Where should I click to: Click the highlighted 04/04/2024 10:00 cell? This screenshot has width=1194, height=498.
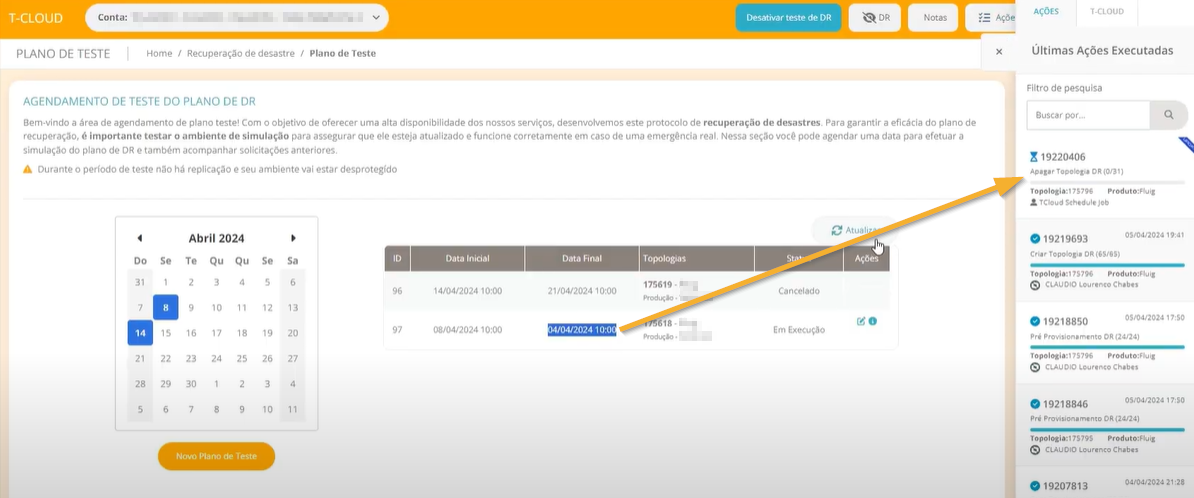[582, 330]
